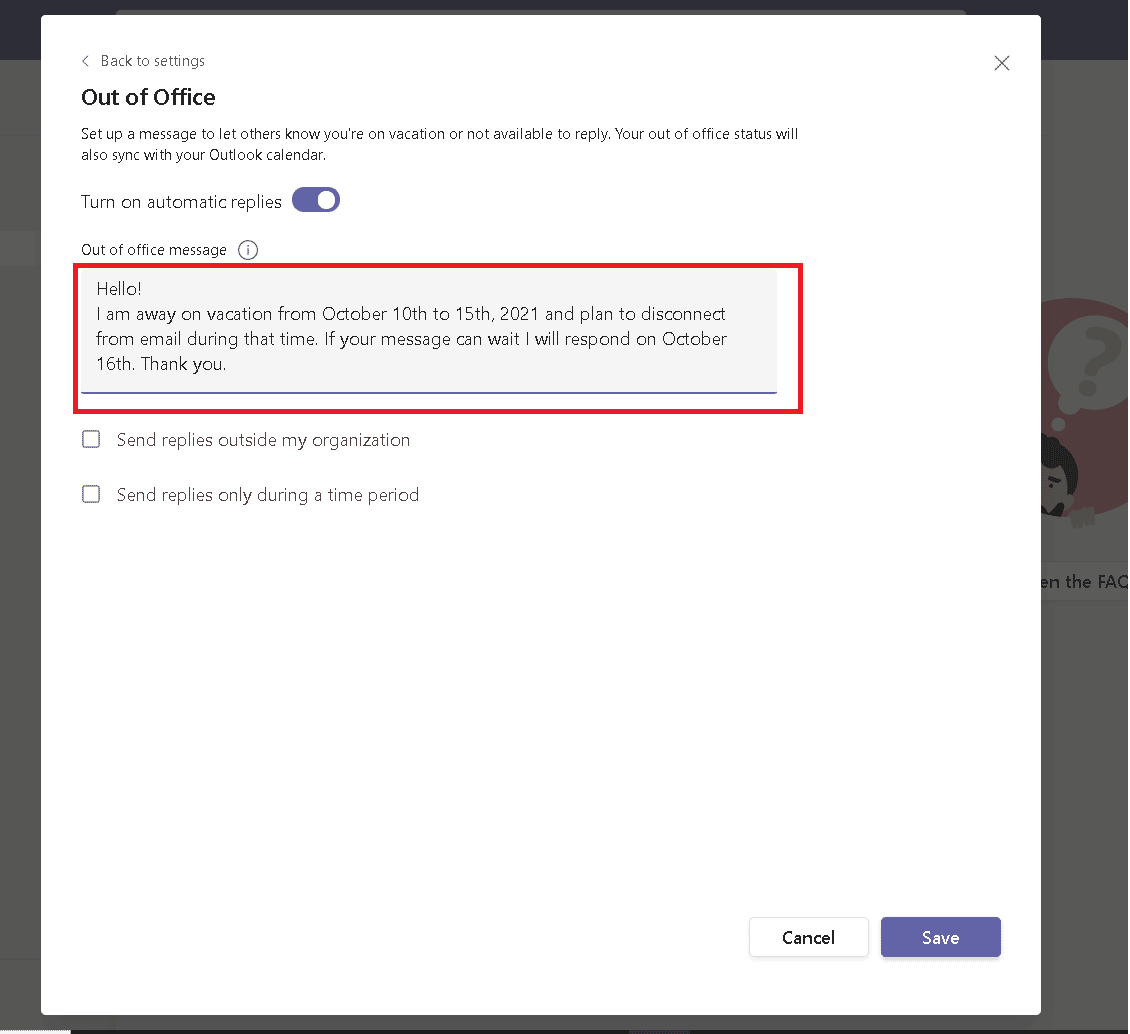Save the out of office settings
The height and width of the screenshot is (1034, 1130).
940,937
